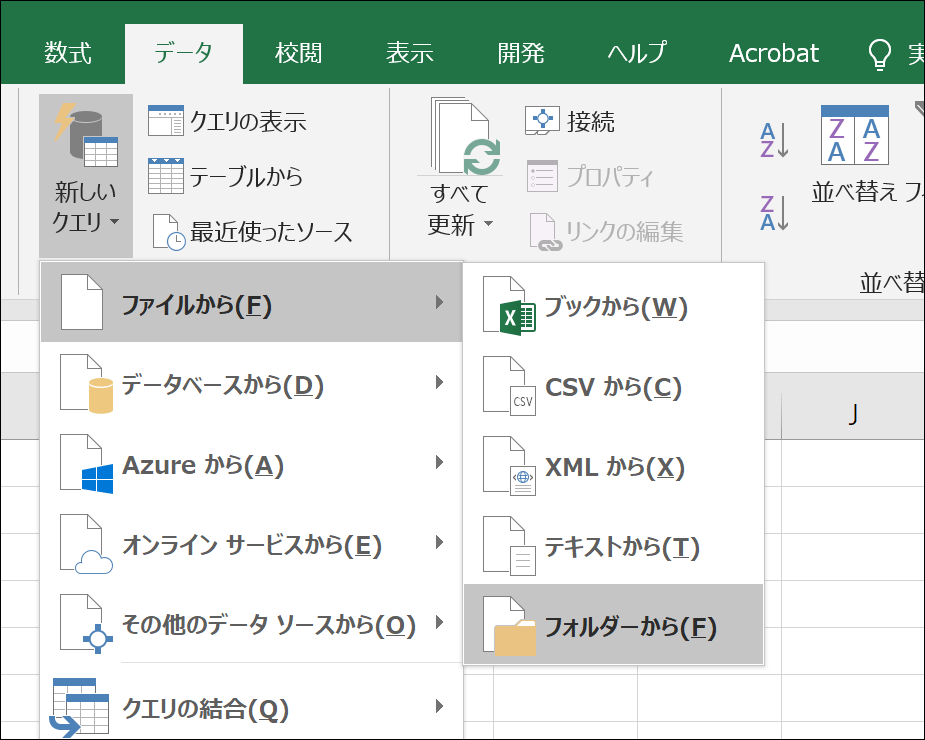Expand the ファイルから submenu arrow

(x=439, y=302)
